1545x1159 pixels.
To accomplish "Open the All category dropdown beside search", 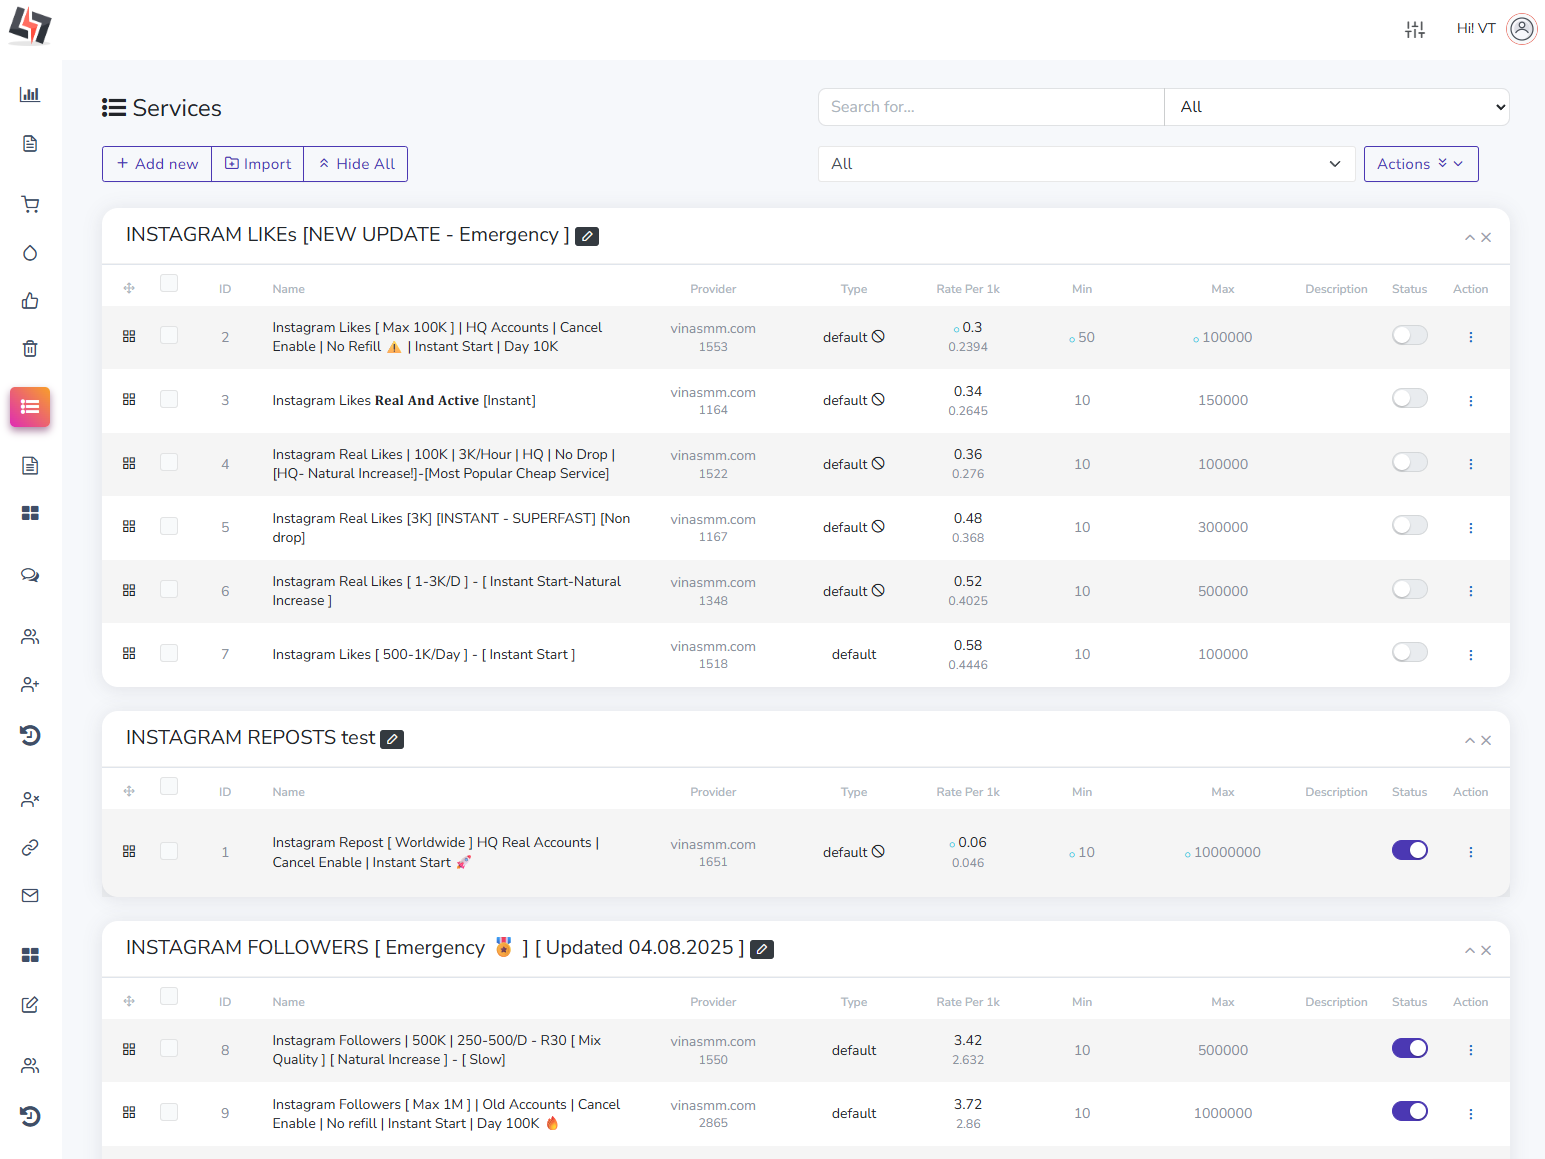I will click(x=1336, y=107).
